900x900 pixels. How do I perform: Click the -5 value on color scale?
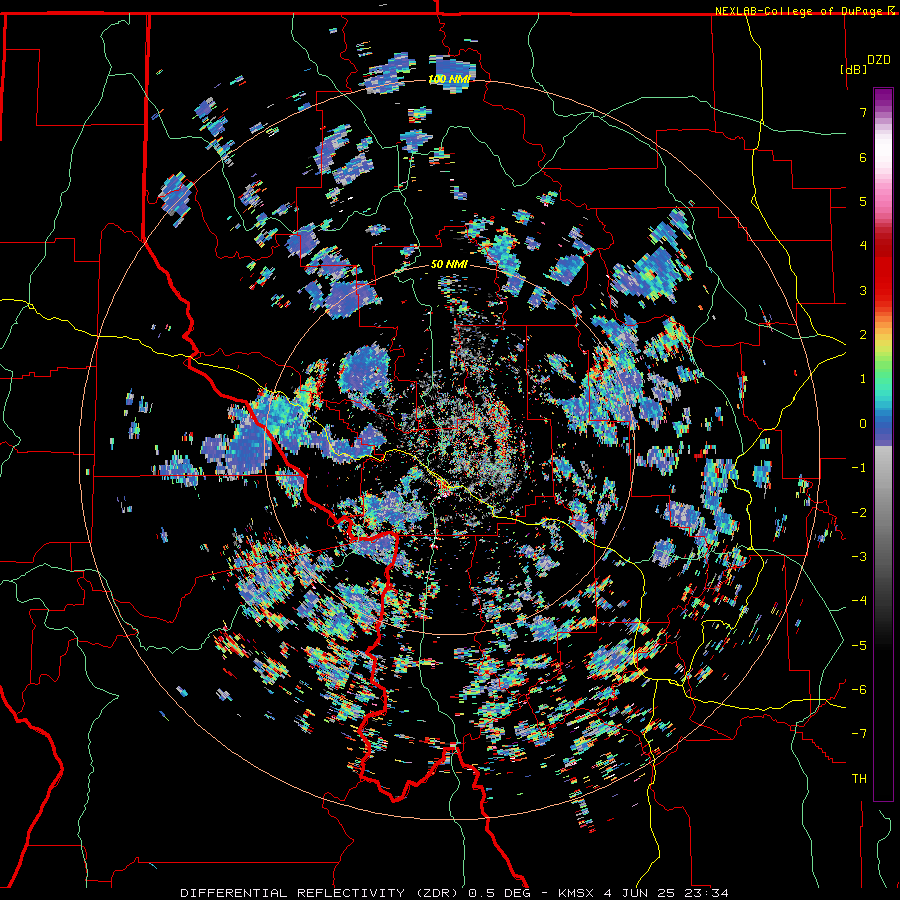(x=859, y=645)
